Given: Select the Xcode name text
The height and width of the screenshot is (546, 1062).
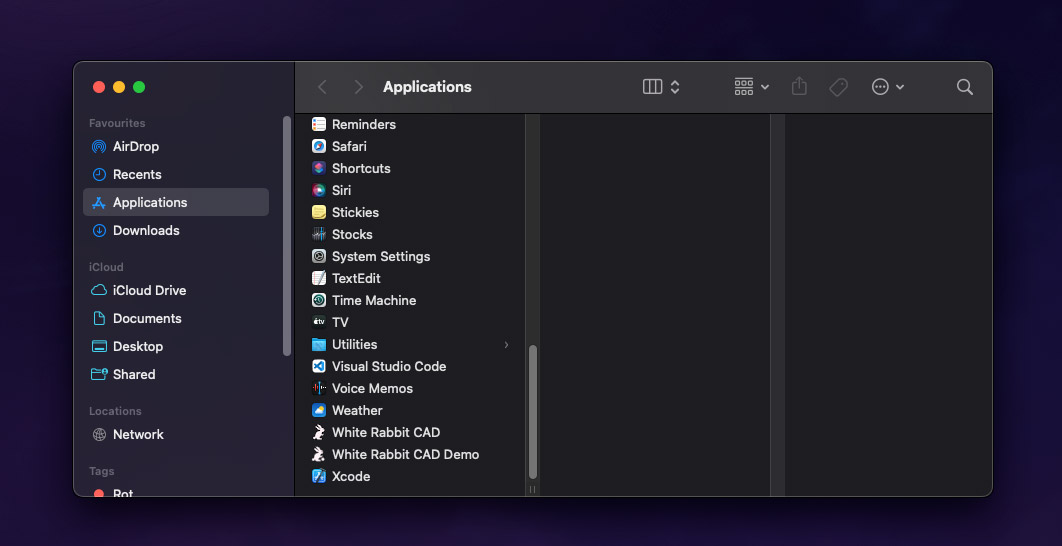Looking at the screenshot, I should click(x=351, y=476).
